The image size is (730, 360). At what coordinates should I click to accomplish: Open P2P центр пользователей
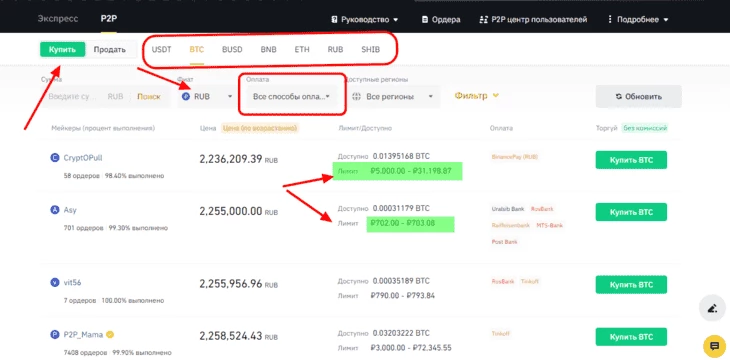click(533, 20)
